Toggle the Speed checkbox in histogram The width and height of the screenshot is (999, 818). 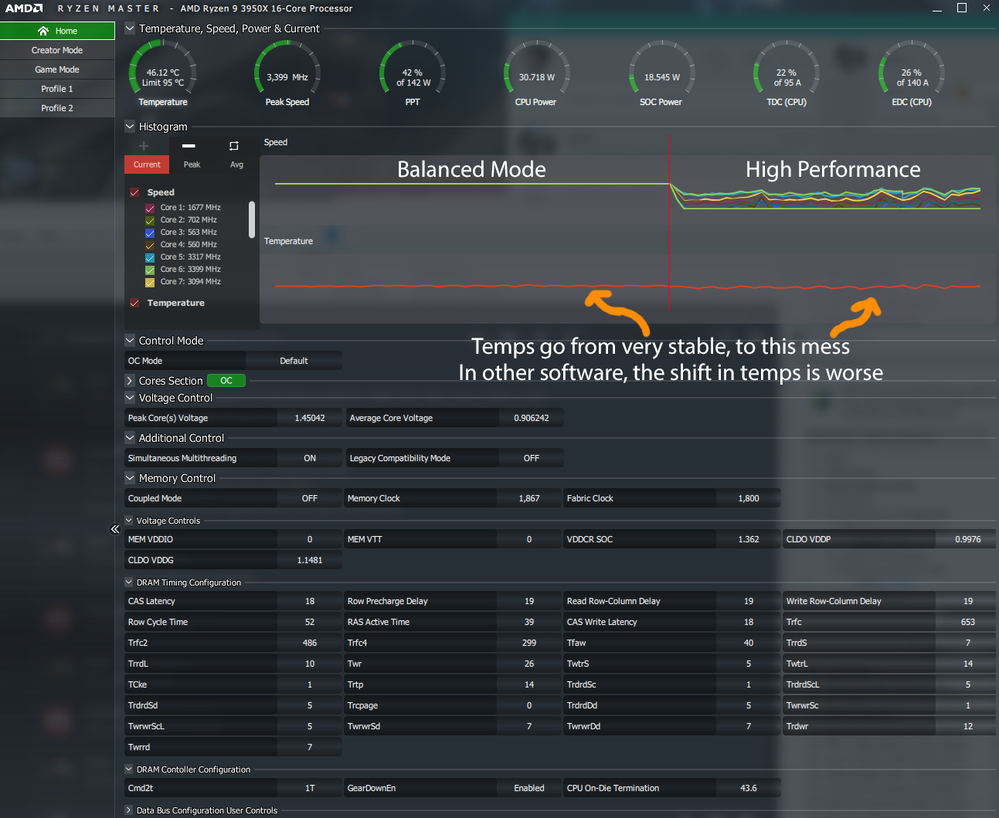pos(134,192)
